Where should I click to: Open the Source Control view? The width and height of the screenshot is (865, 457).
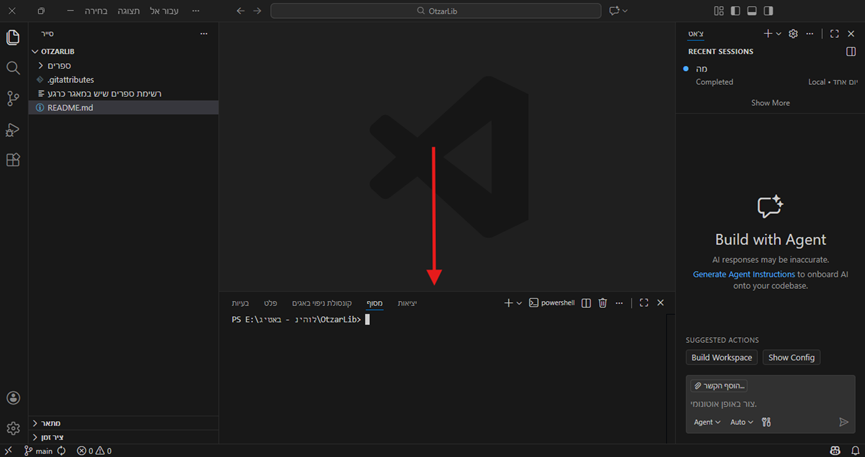[13, 99]
